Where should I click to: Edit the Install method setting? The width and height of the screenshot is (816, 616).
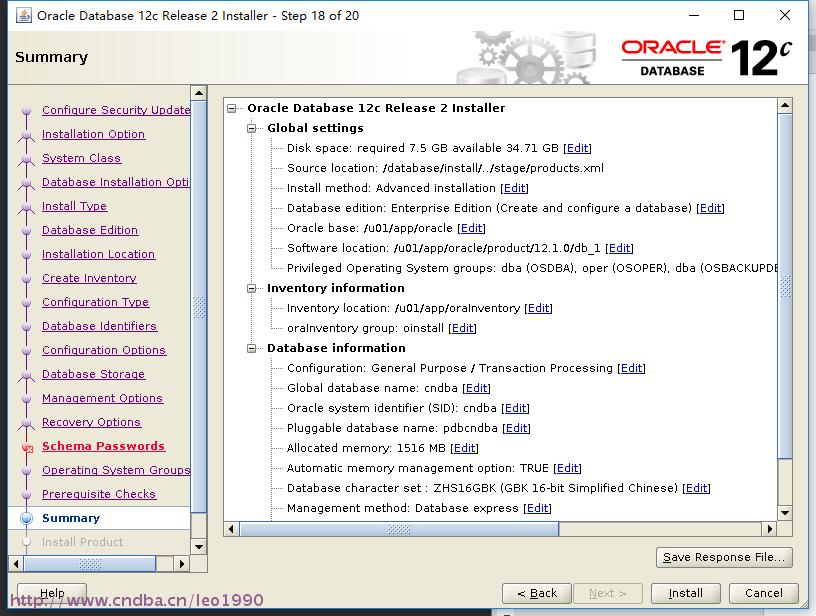pos(514,188)
